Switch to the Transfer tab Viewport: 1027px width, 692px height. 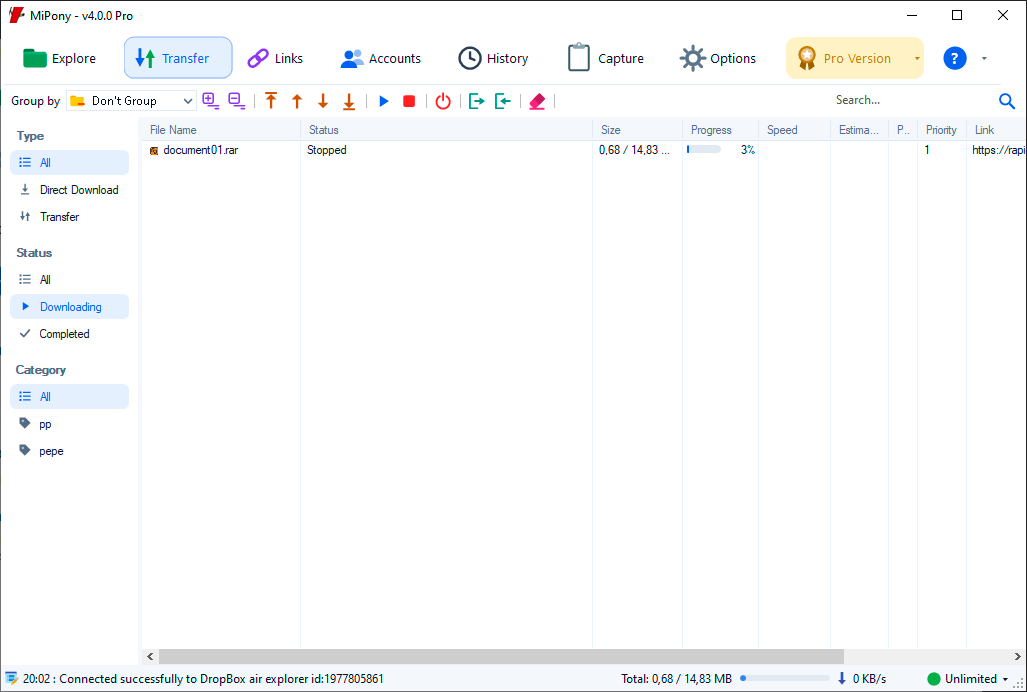(x=178, y=58)
